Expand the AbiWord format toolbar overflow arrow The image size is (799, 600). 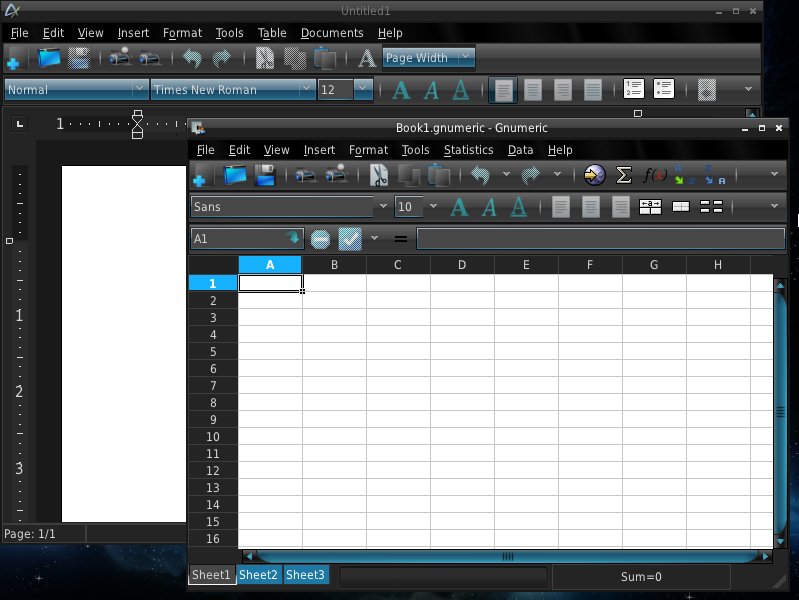tap(748, 89)
